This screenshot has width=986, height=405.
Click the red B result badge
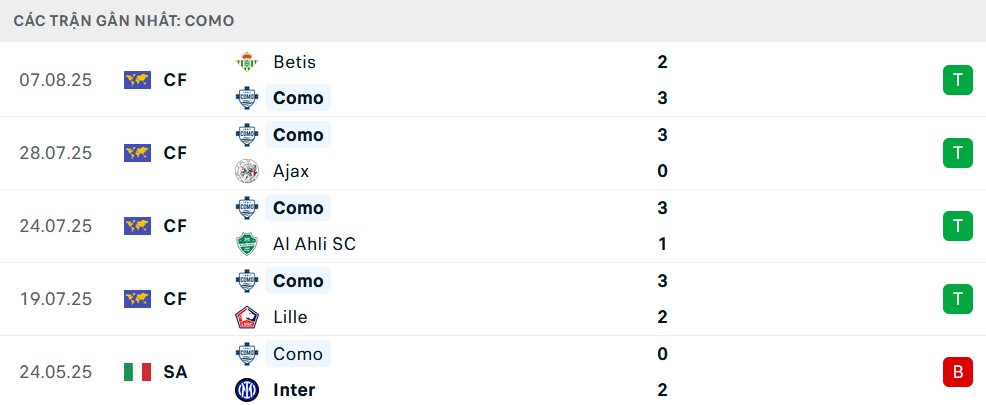click(957, 372)
